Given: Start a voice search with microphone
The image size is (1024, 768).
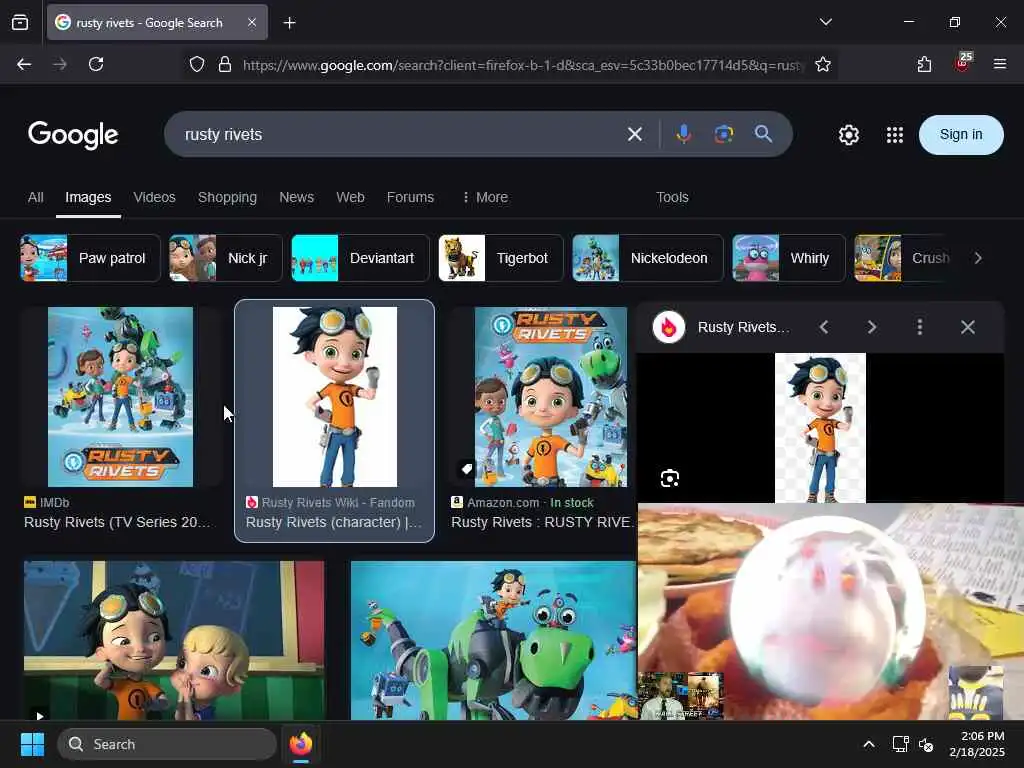Looking at the screenshot, I should click(x=684, y=135).
